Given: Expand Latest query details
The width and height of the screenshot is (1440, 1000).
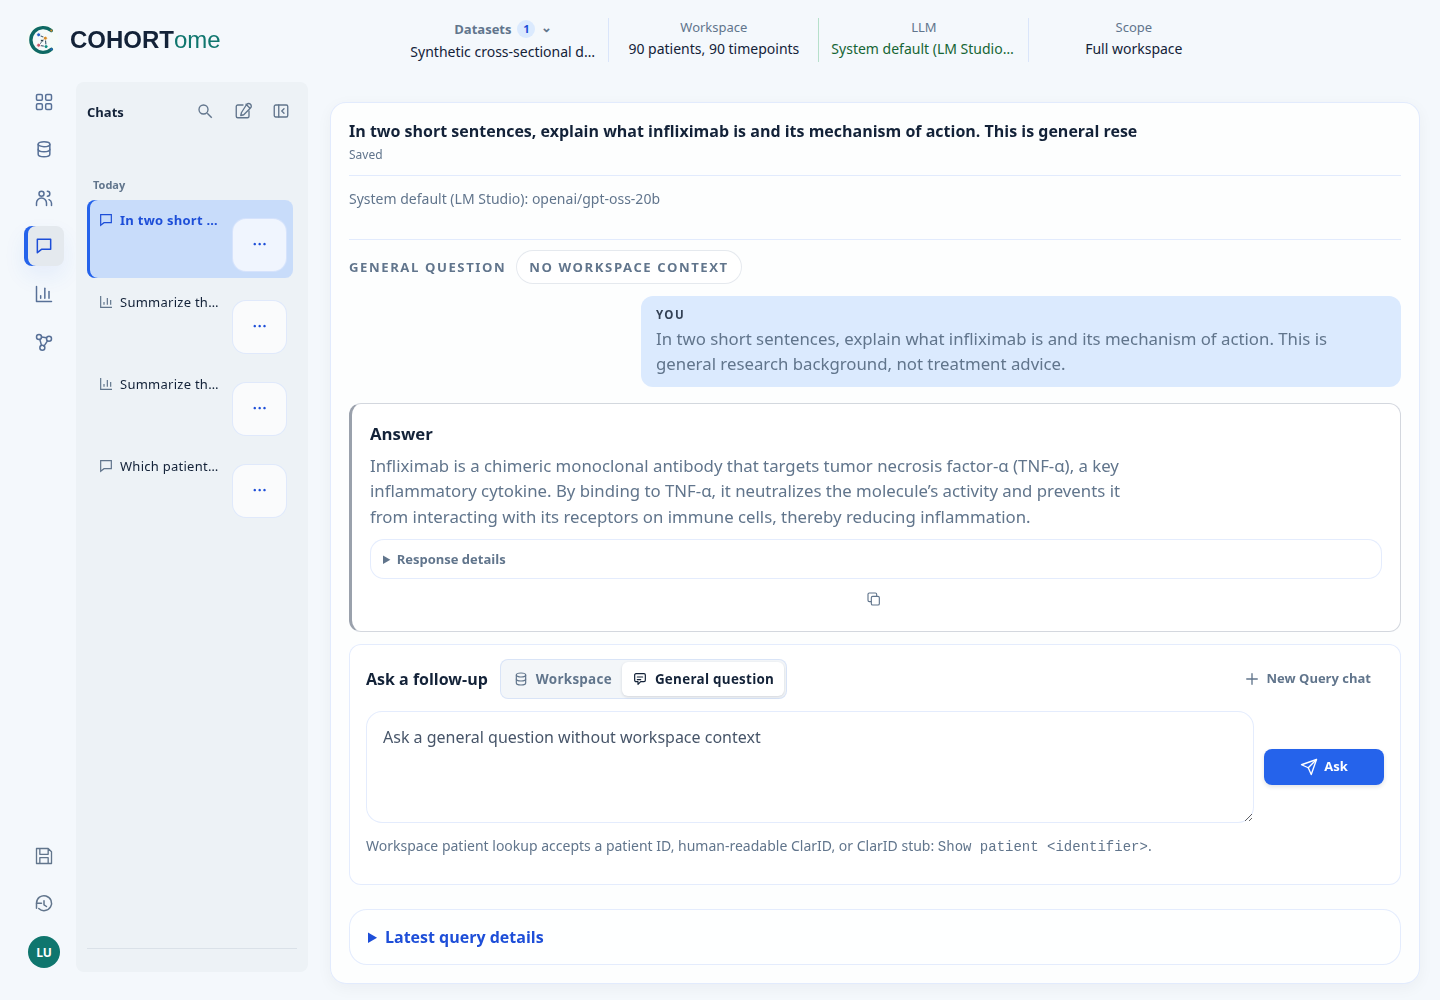Looking at the screenshot, I should (x=875, y=937).
